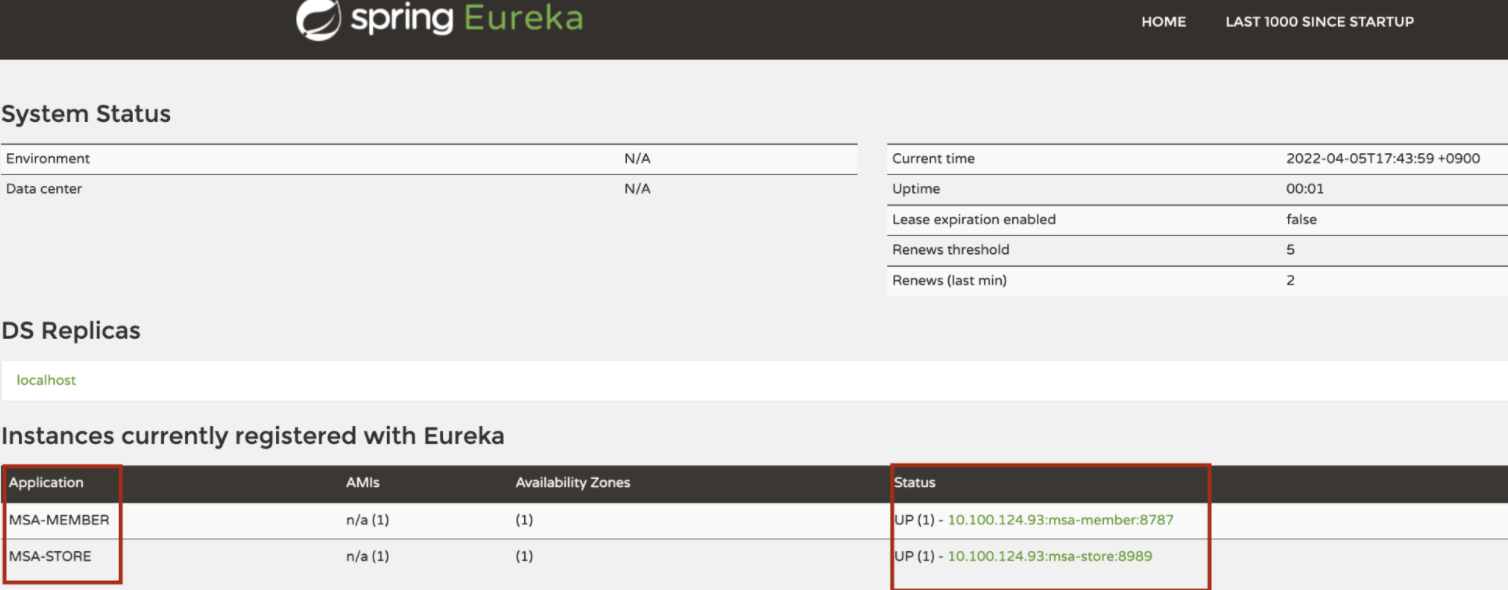Image resolution: width=1508 pixels, height=590 pixels.
Task: Click the Lease expiration enabled label
Action: click(974, 219)
